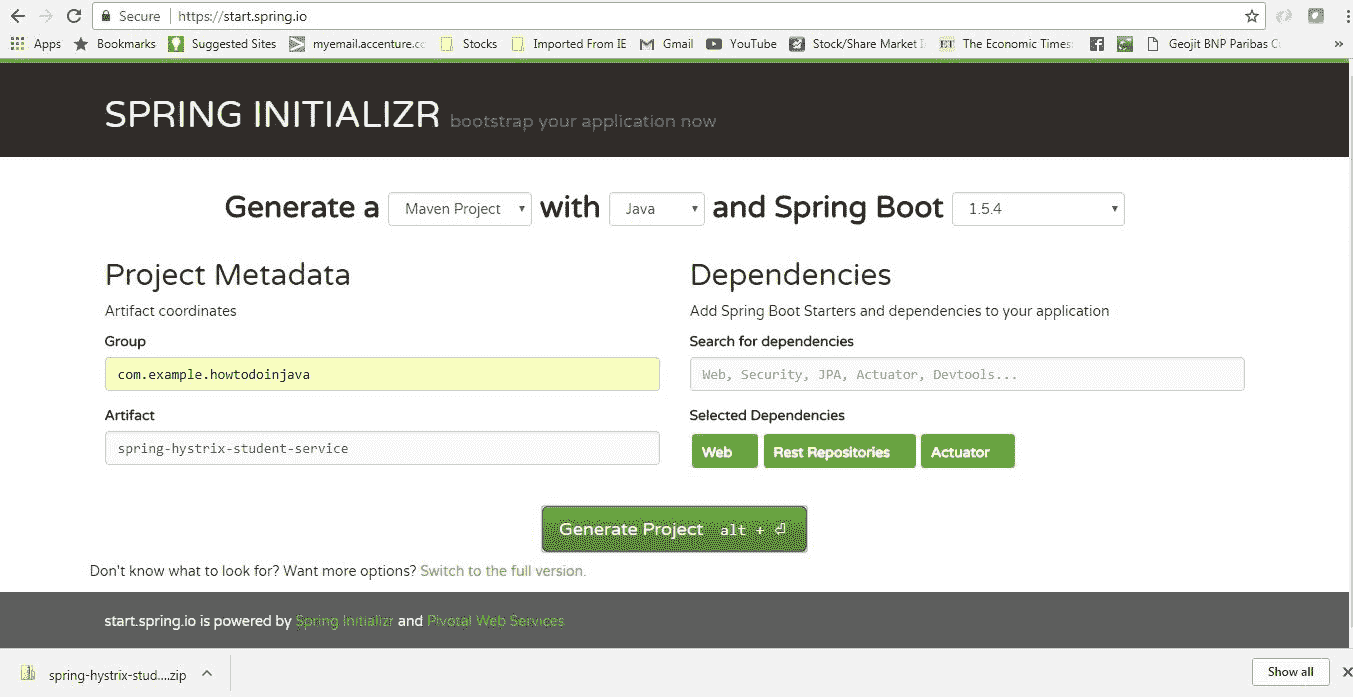Click Show all downloads button
Image resolution: width=1353 pixels, height=697 pixels.
coord(1290,672)
